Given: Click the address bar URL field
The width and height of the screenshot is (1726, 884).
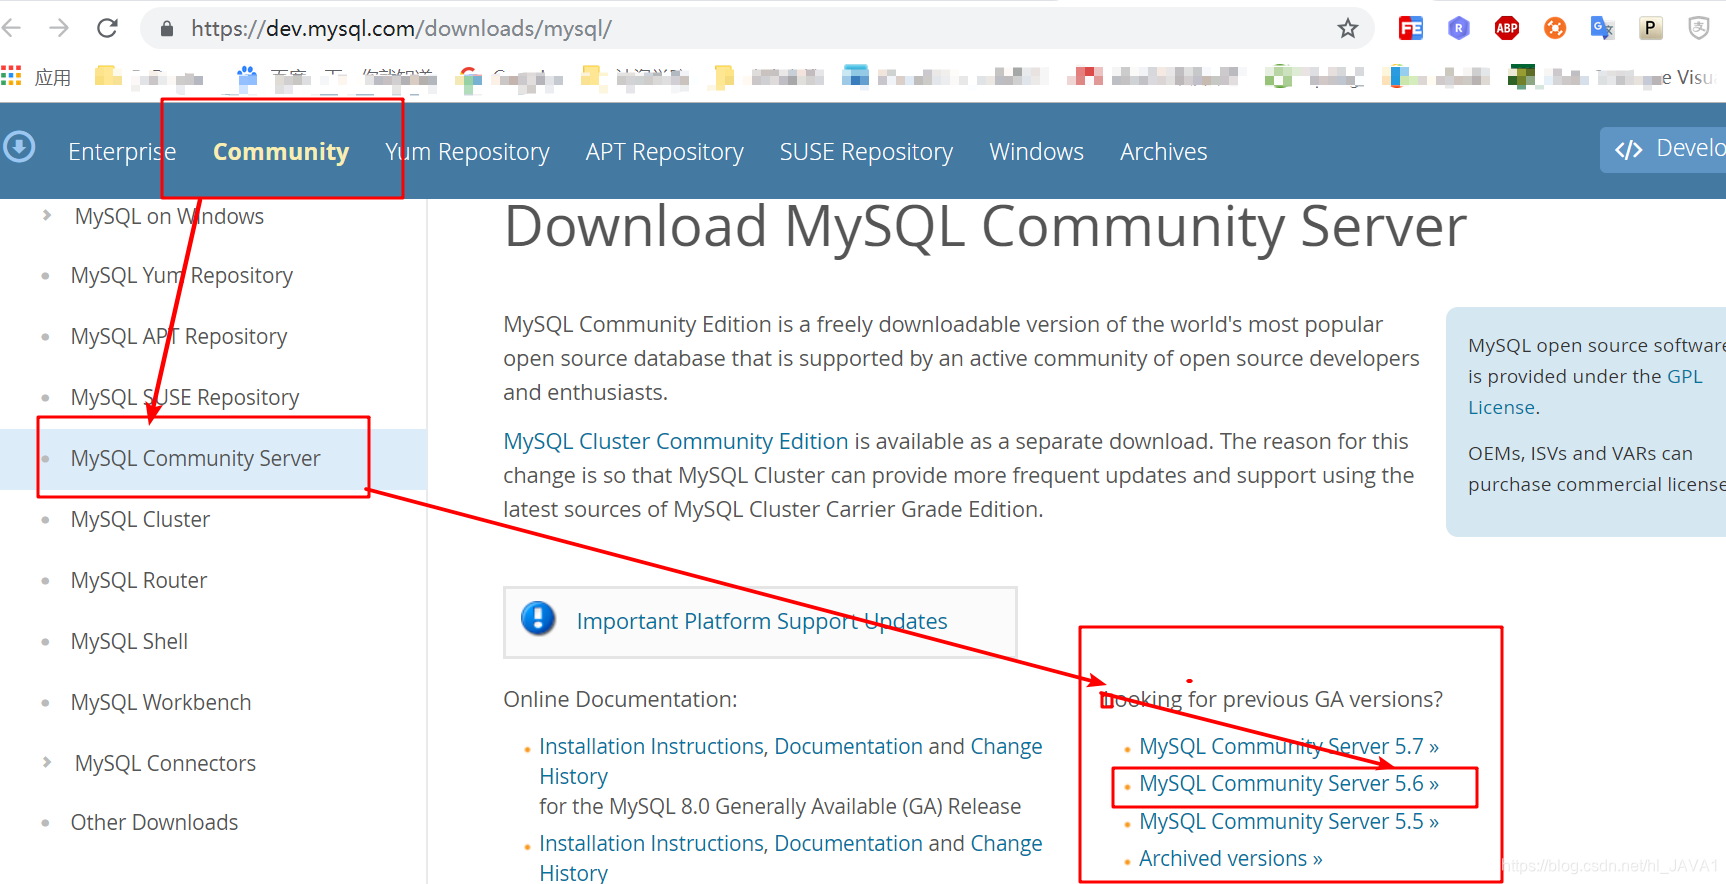Looking at the screenshot, I should click(757, 29).
